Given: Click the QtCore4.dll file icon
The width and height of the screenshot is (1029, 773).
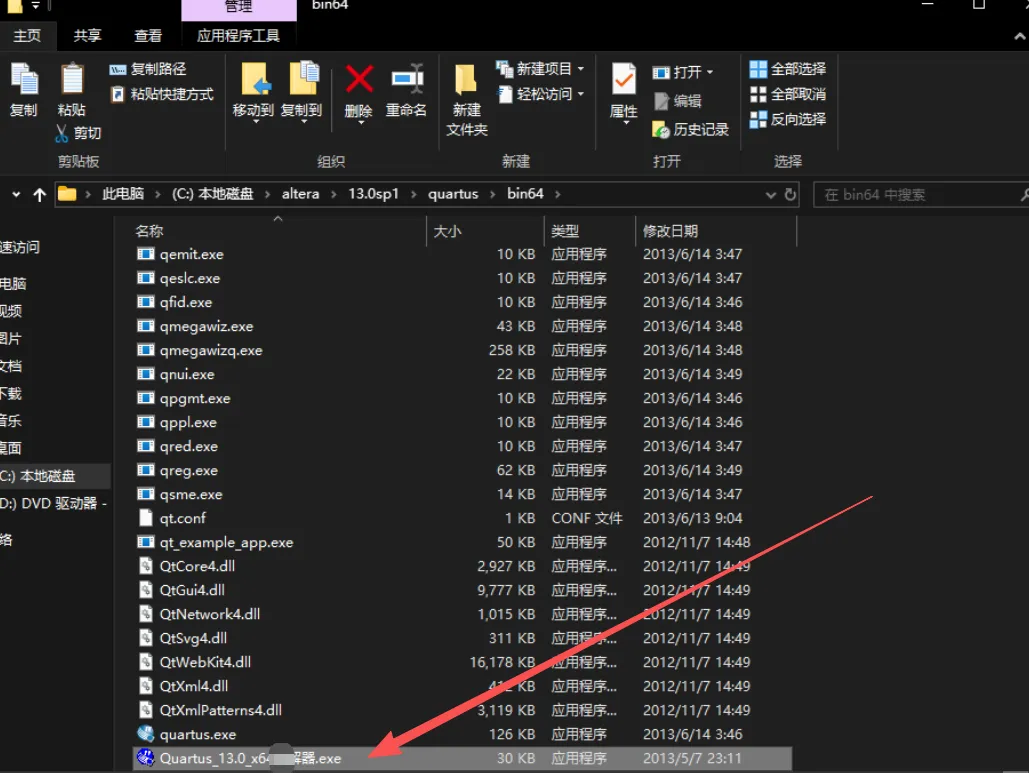Looking at the screenshot, I should tap(146, 566).
